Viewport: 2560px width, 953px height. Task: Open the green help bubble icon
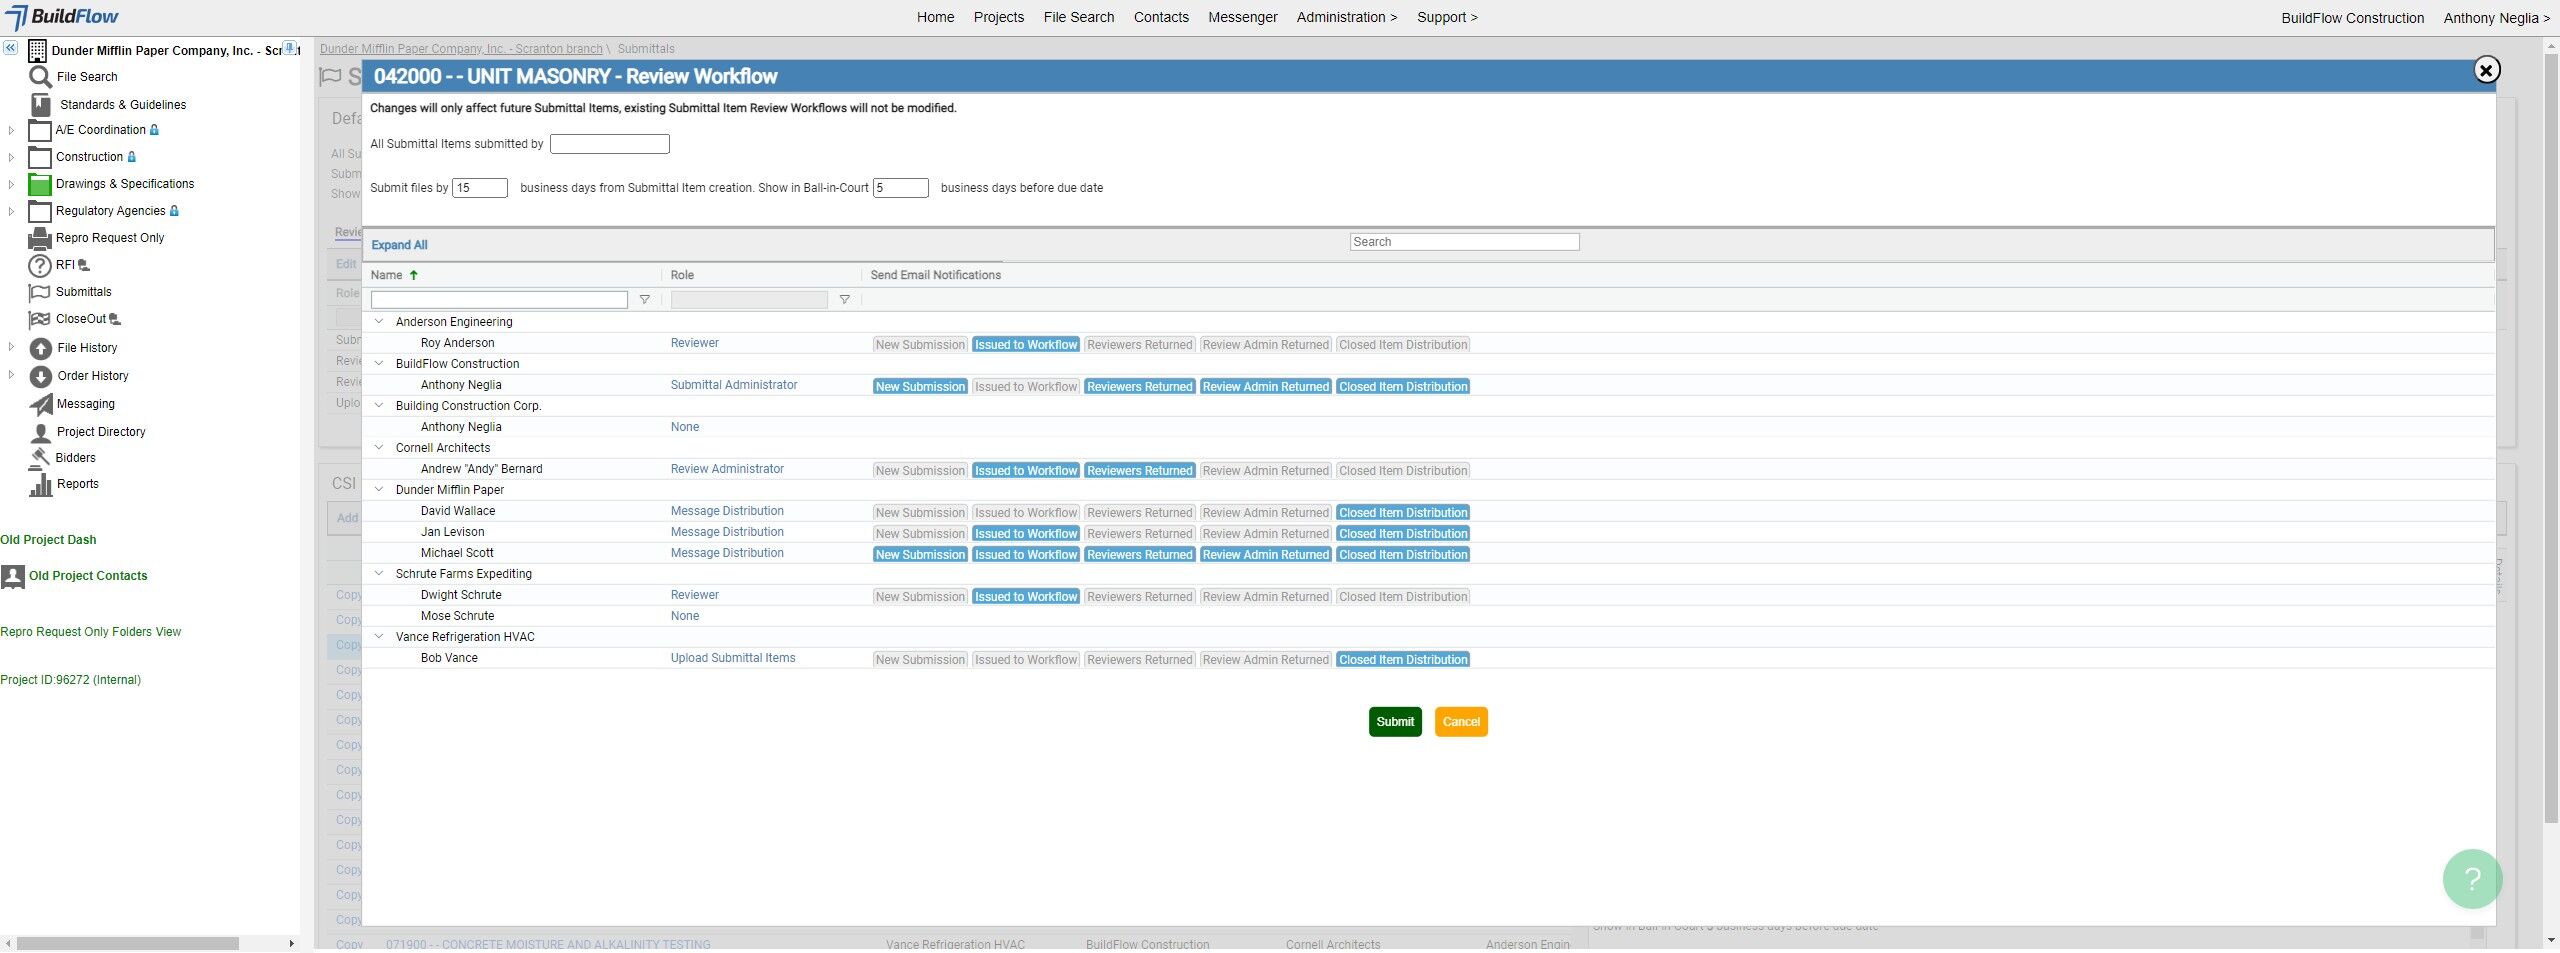click(x=2472, y=878)
